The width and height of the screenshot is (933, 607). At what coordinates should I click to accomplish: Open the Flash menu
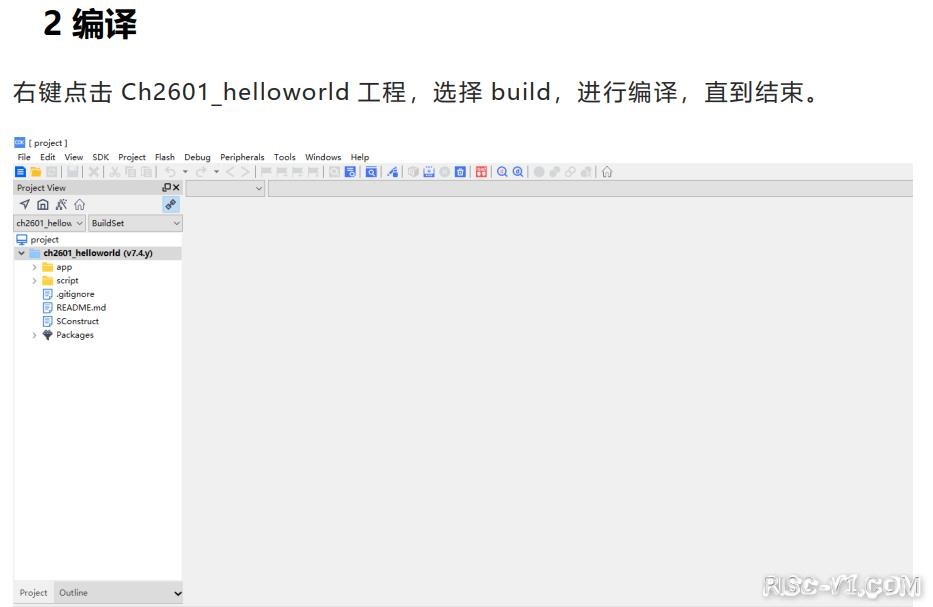(165, 157)
